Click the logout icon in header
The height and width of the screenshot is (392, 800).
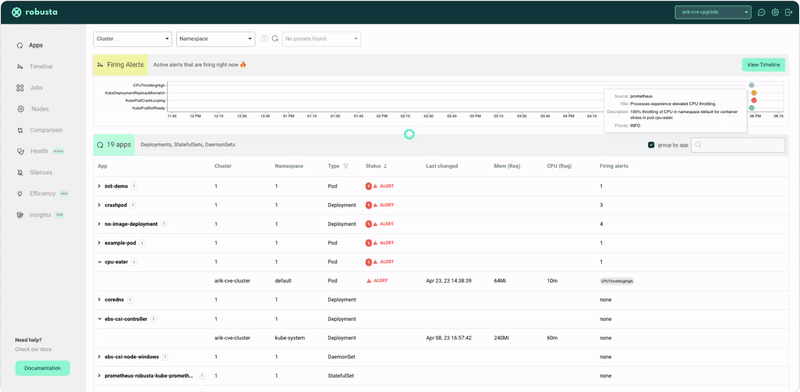789,12
